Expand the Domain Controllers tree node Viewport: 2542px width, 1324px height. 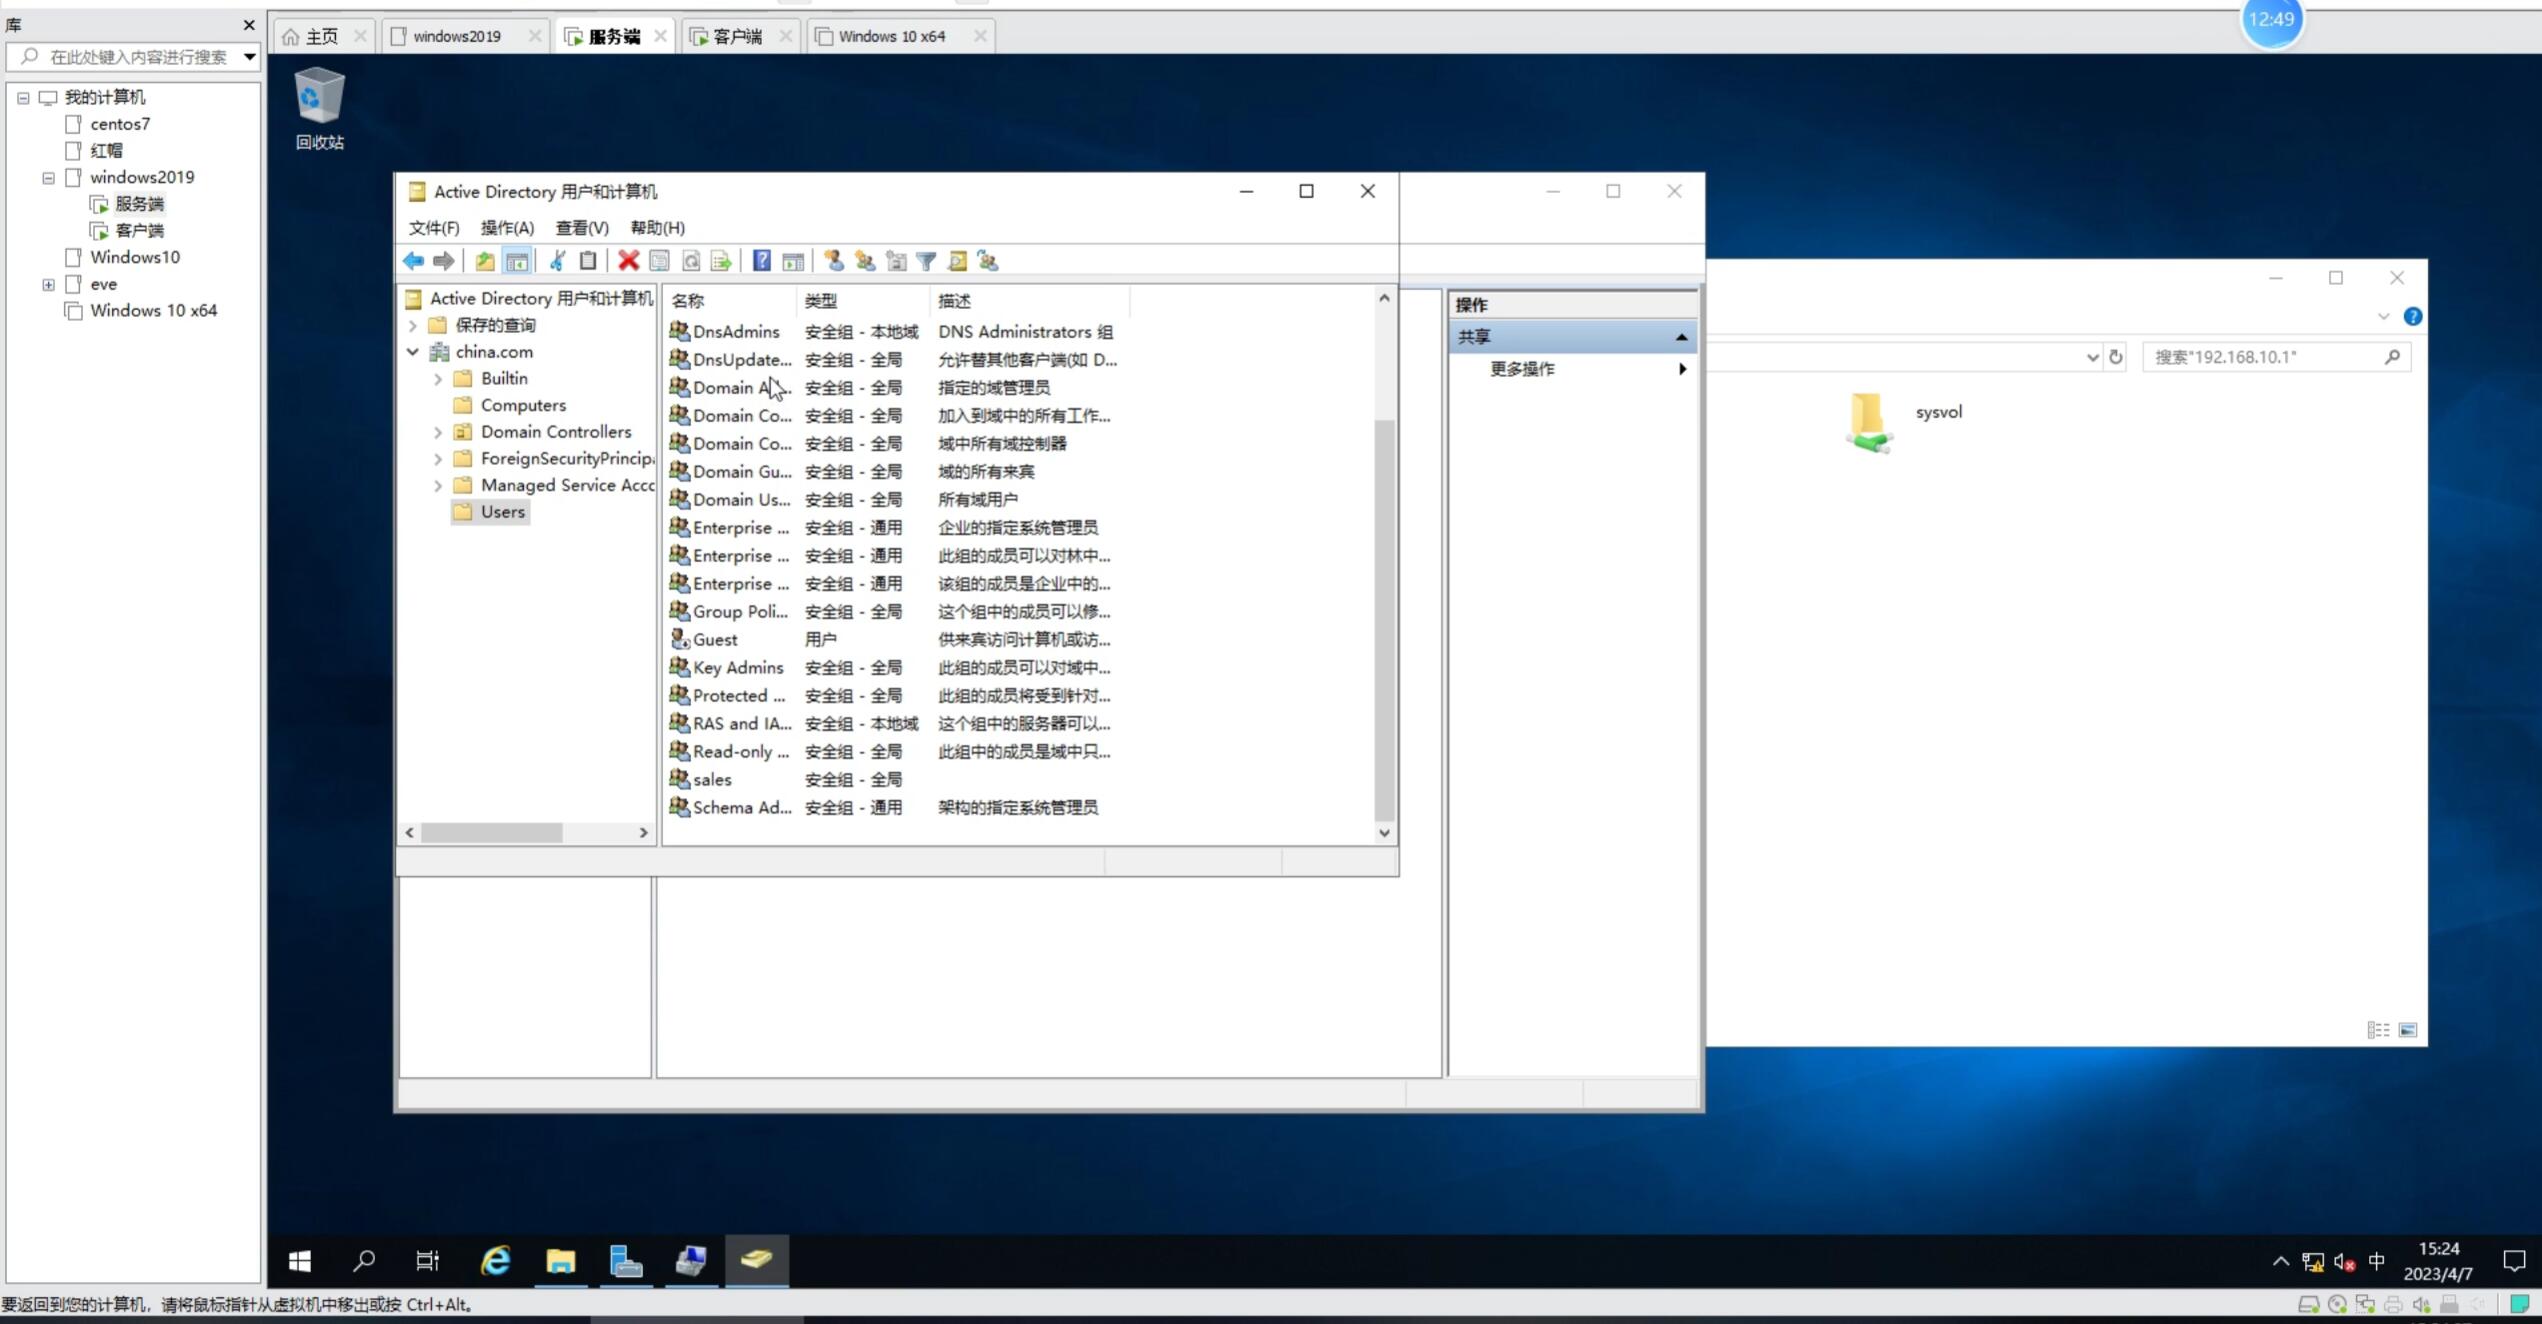pyautogui.click(x=438, y=432)
